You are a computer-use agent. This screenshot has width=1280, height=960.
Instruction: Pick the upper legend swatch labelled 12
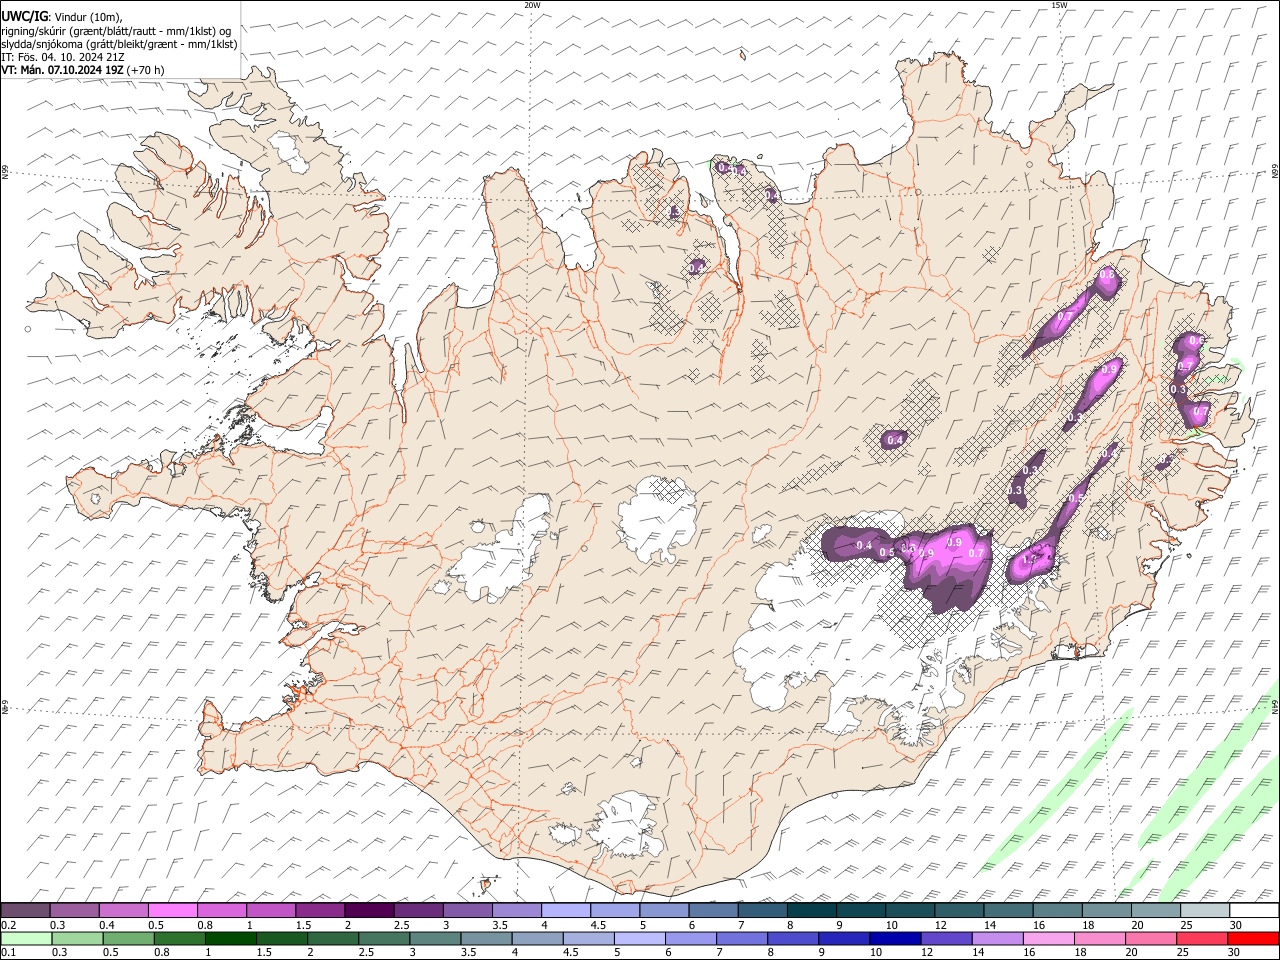(959, 910)
